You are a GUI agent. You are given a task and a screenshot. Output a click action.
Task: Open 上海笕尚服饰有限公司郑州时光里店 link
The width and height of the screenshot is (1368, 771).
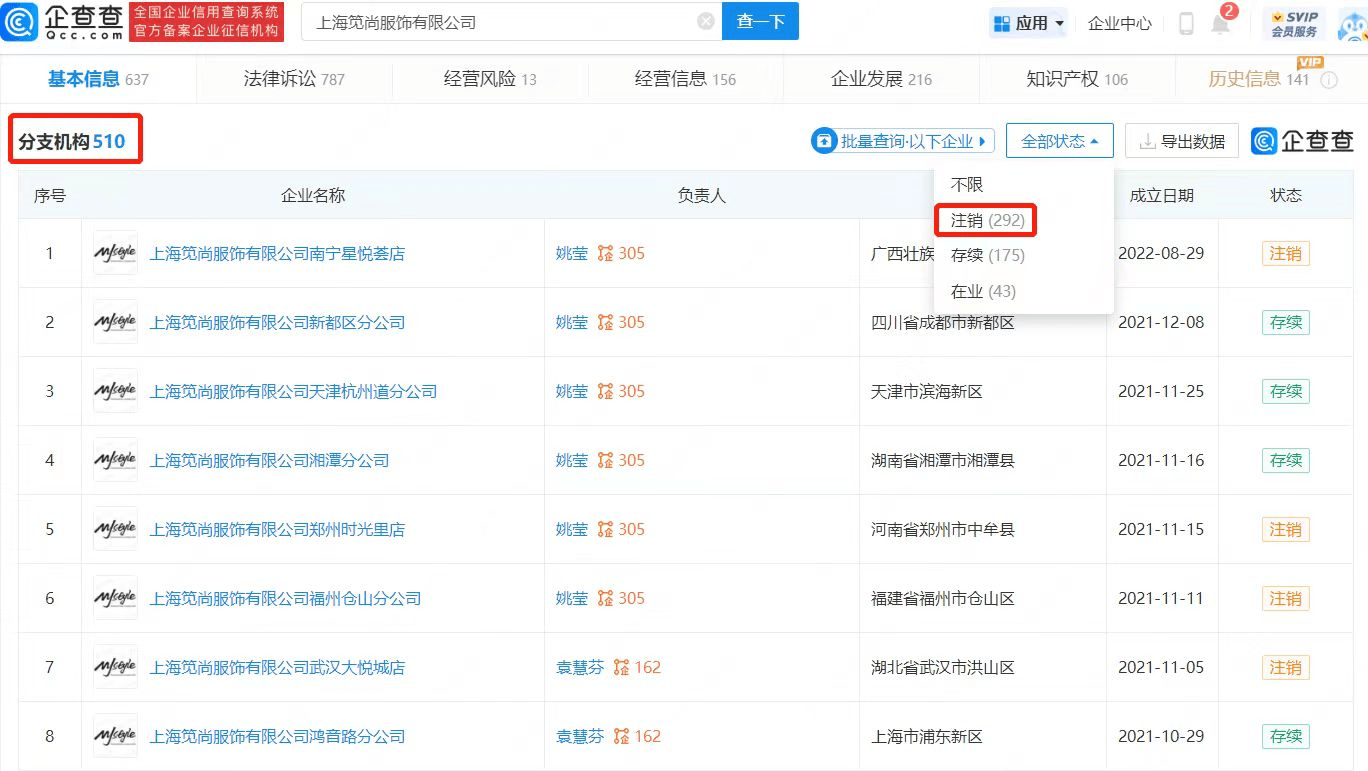pos(277,530)
